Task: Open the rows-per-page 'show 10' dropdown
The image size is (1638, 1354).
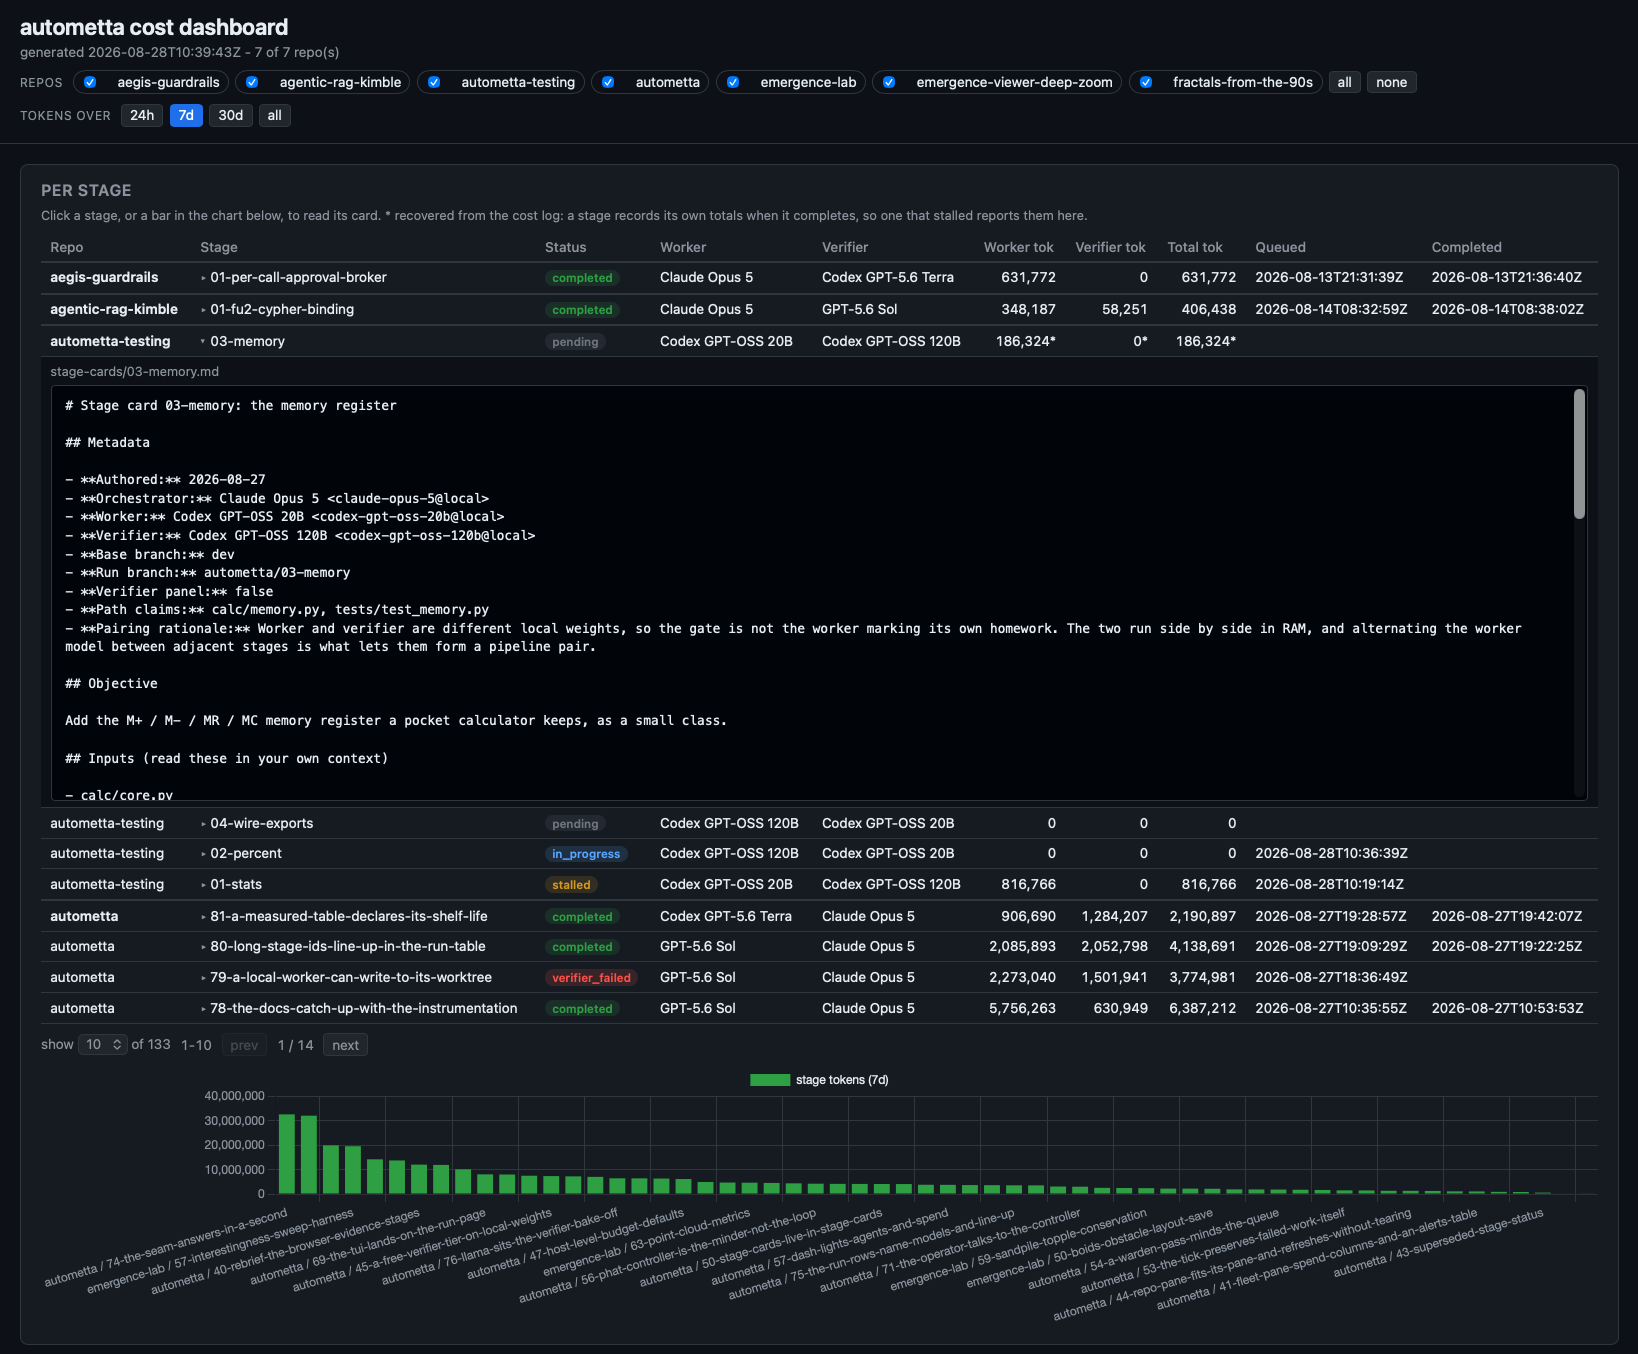Action: 103,1044
